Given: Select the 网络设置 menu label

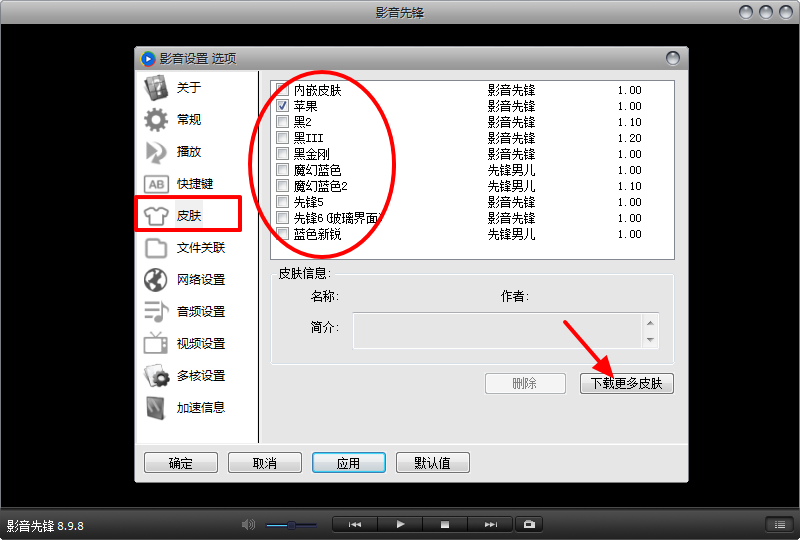Looking at the screenshot, I should pos(201,280).
